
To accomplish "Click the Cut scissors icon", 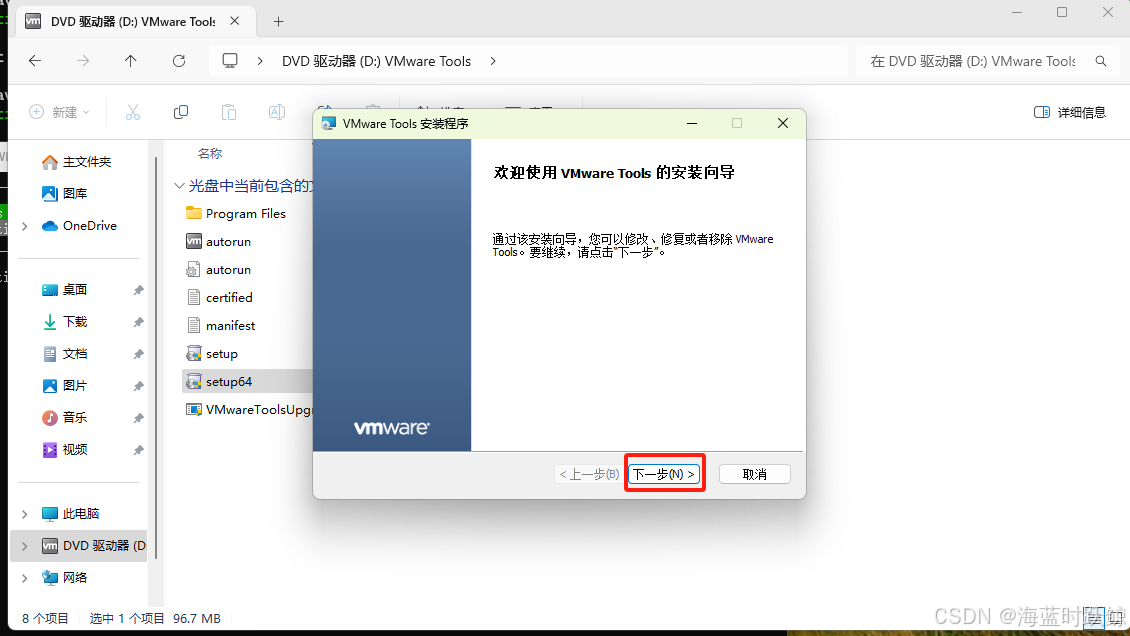I will point(133,112).
